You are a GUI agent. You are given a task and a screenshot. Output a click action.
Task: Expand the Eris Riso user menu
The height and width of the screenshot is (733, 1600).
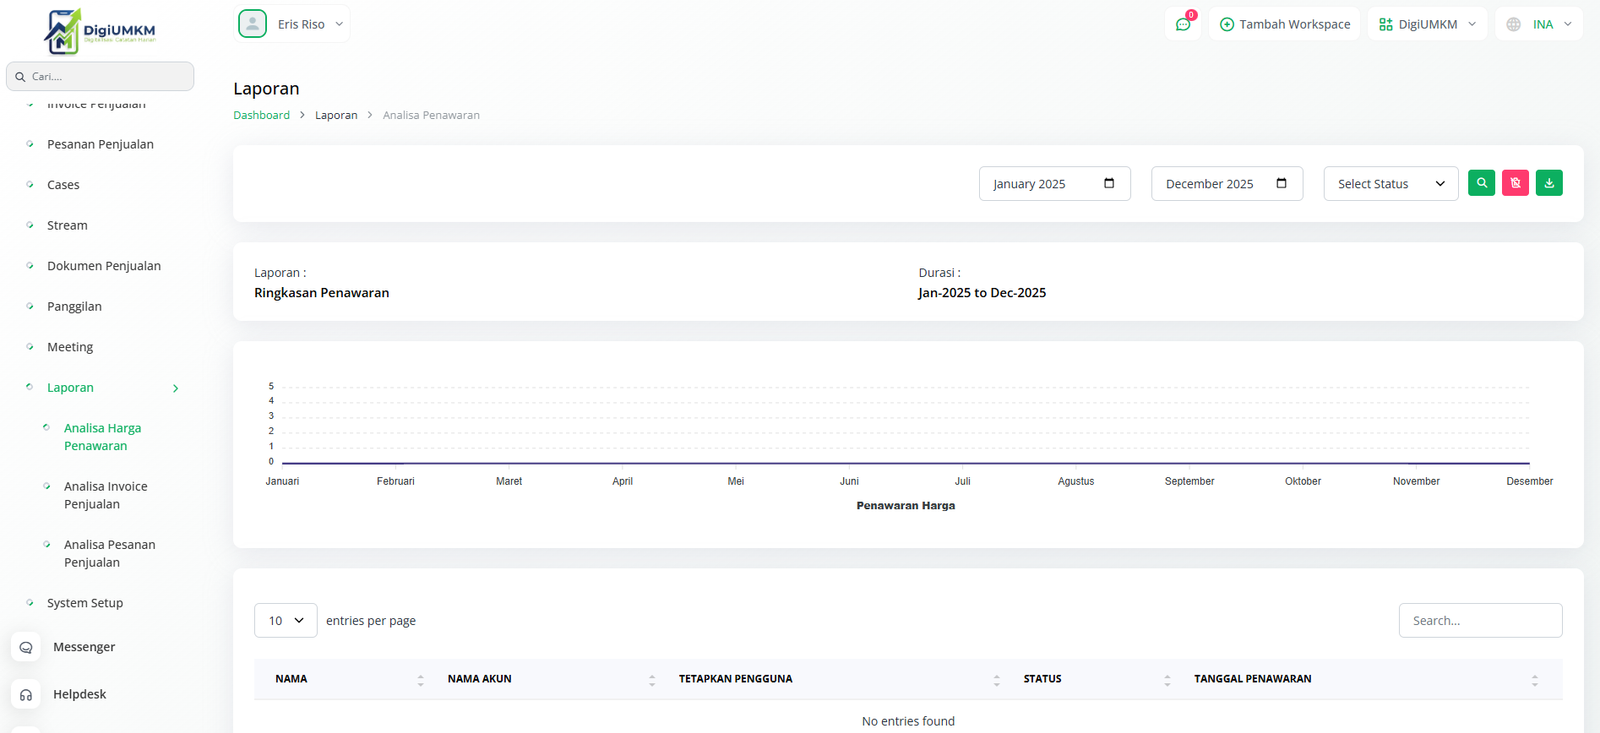pyautogui.click(x=293, y=24)
